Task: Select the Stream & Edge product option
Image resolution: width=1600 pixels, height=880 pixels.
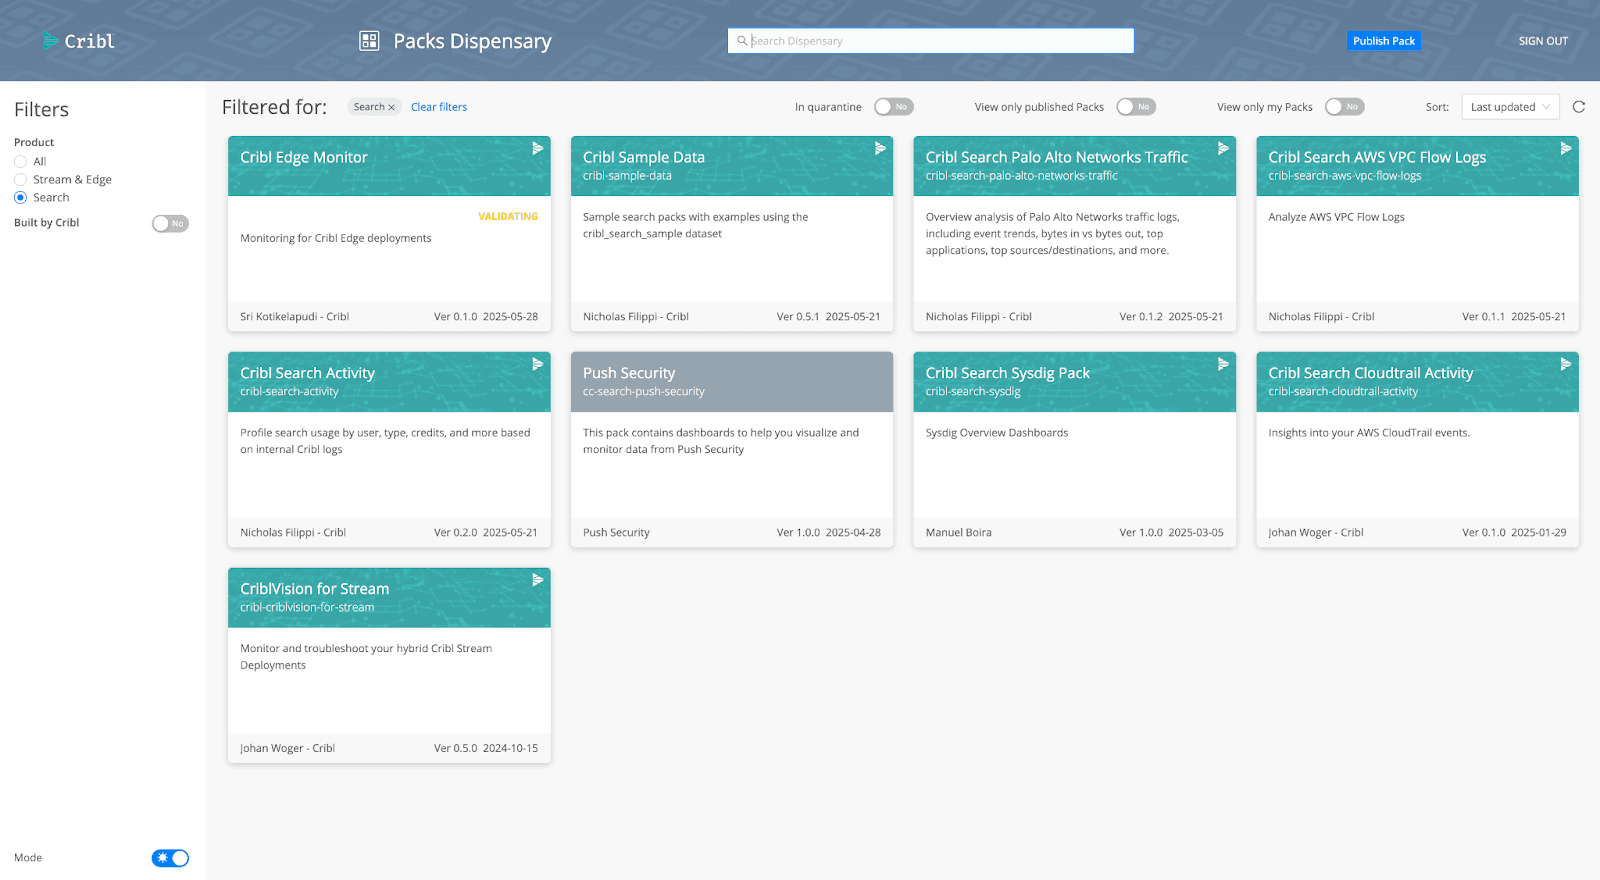Action: coord(20,180)
